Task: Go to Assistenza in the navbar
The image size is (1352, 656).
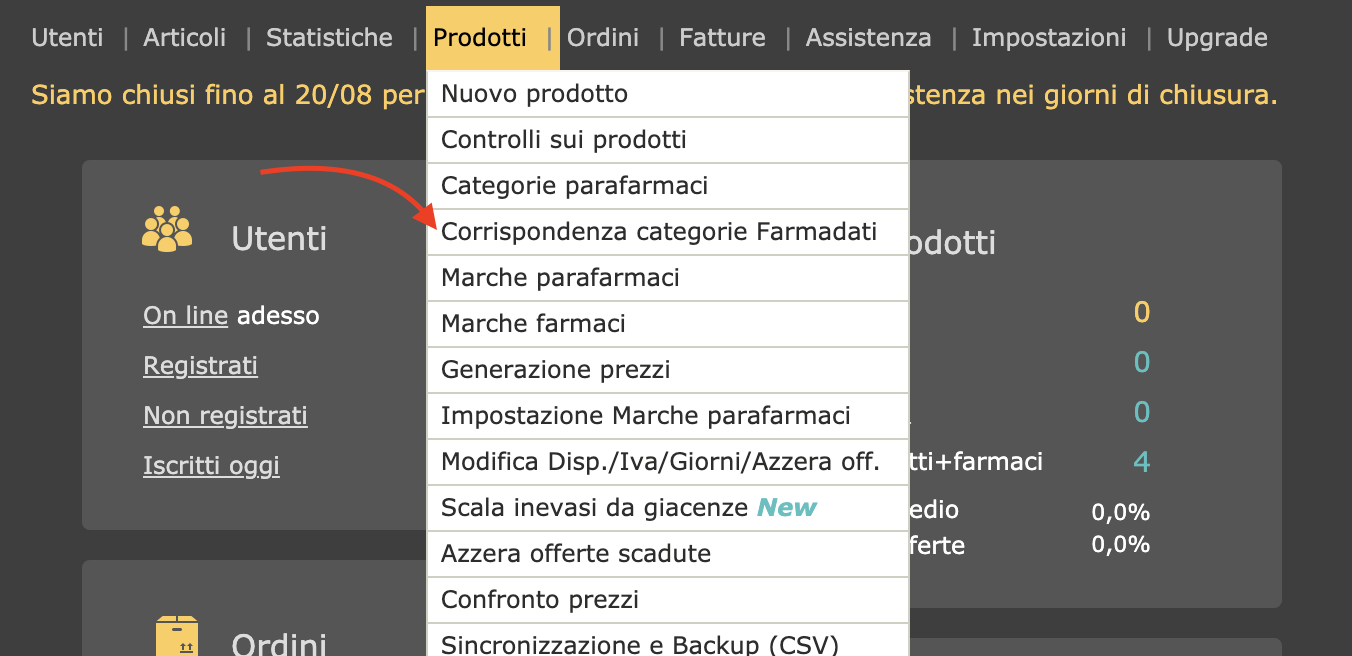Action: coord(868,38)
